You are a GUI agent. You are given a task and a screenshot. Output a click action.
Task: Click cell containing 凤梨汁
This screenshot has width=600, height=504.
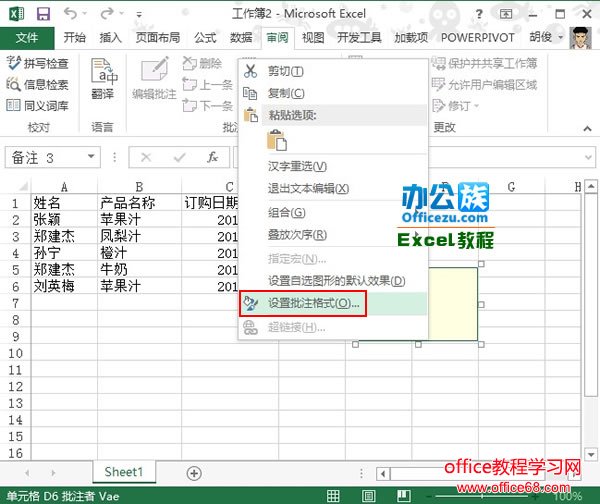pyautogui.click(x=139, y=236)
